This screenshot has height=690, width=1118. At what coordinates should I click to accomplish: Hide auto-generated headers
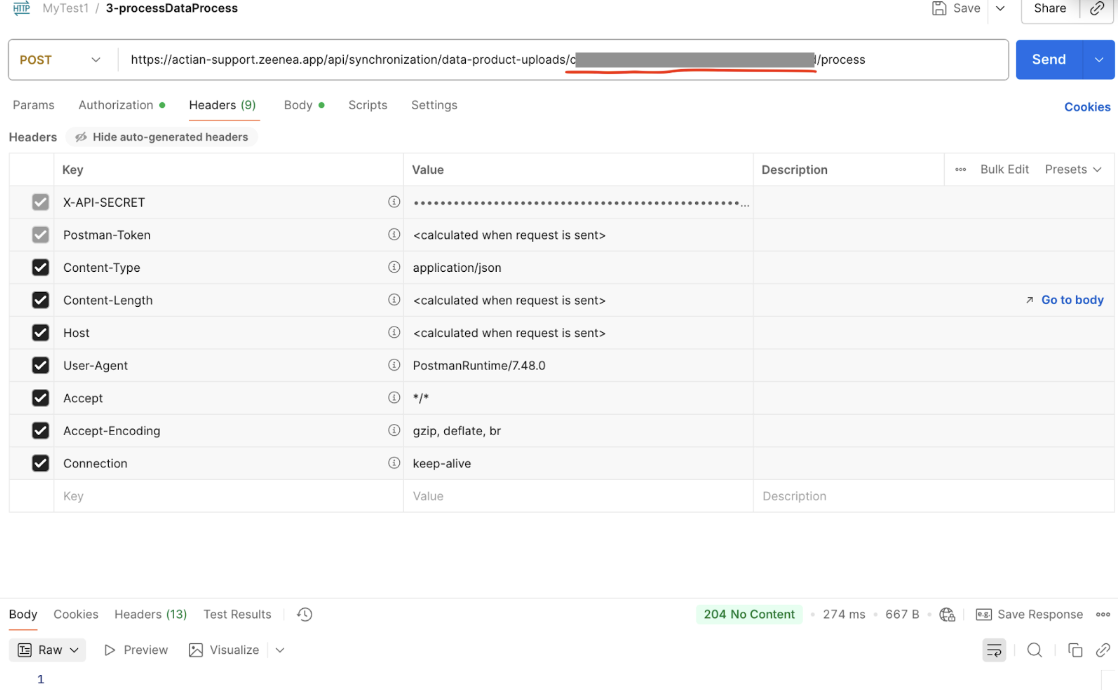162,137
